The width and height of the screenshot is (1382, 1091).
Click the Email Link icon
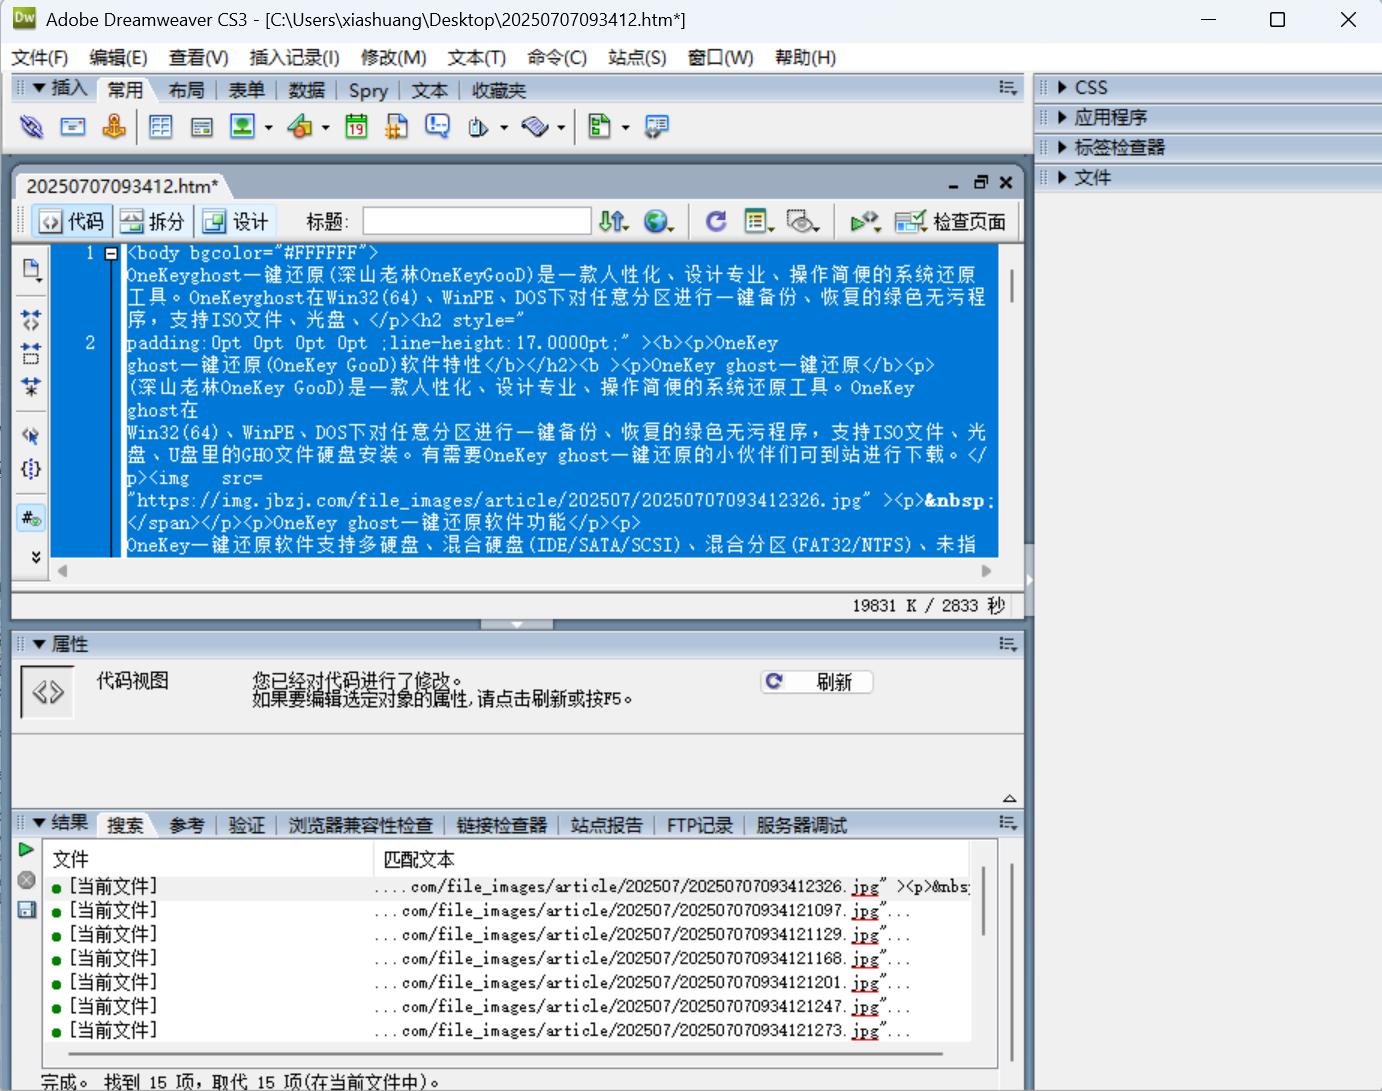tap(73, 127)
